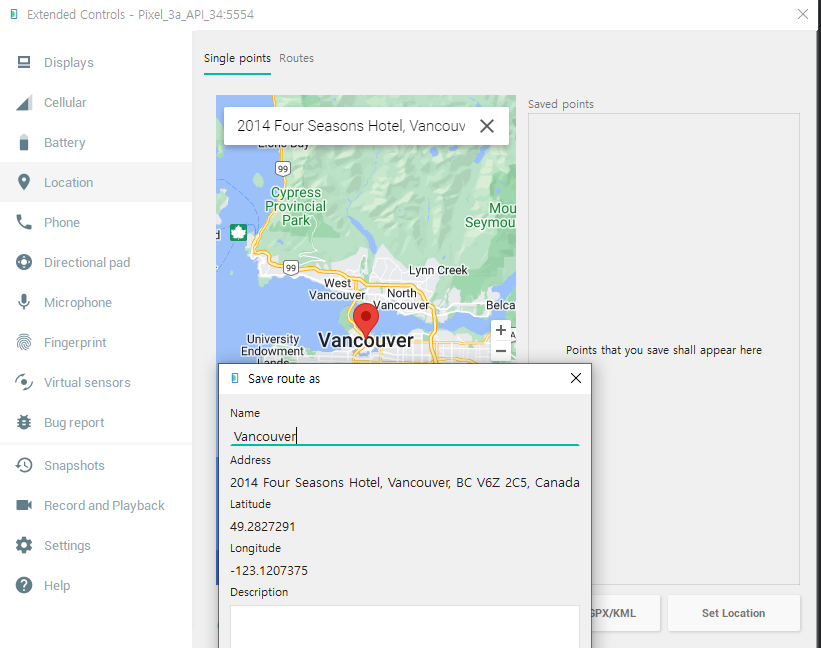This screenshot has width=821, height=648.
Task: Open Settings in the sidebar
Action: (96, 545)
